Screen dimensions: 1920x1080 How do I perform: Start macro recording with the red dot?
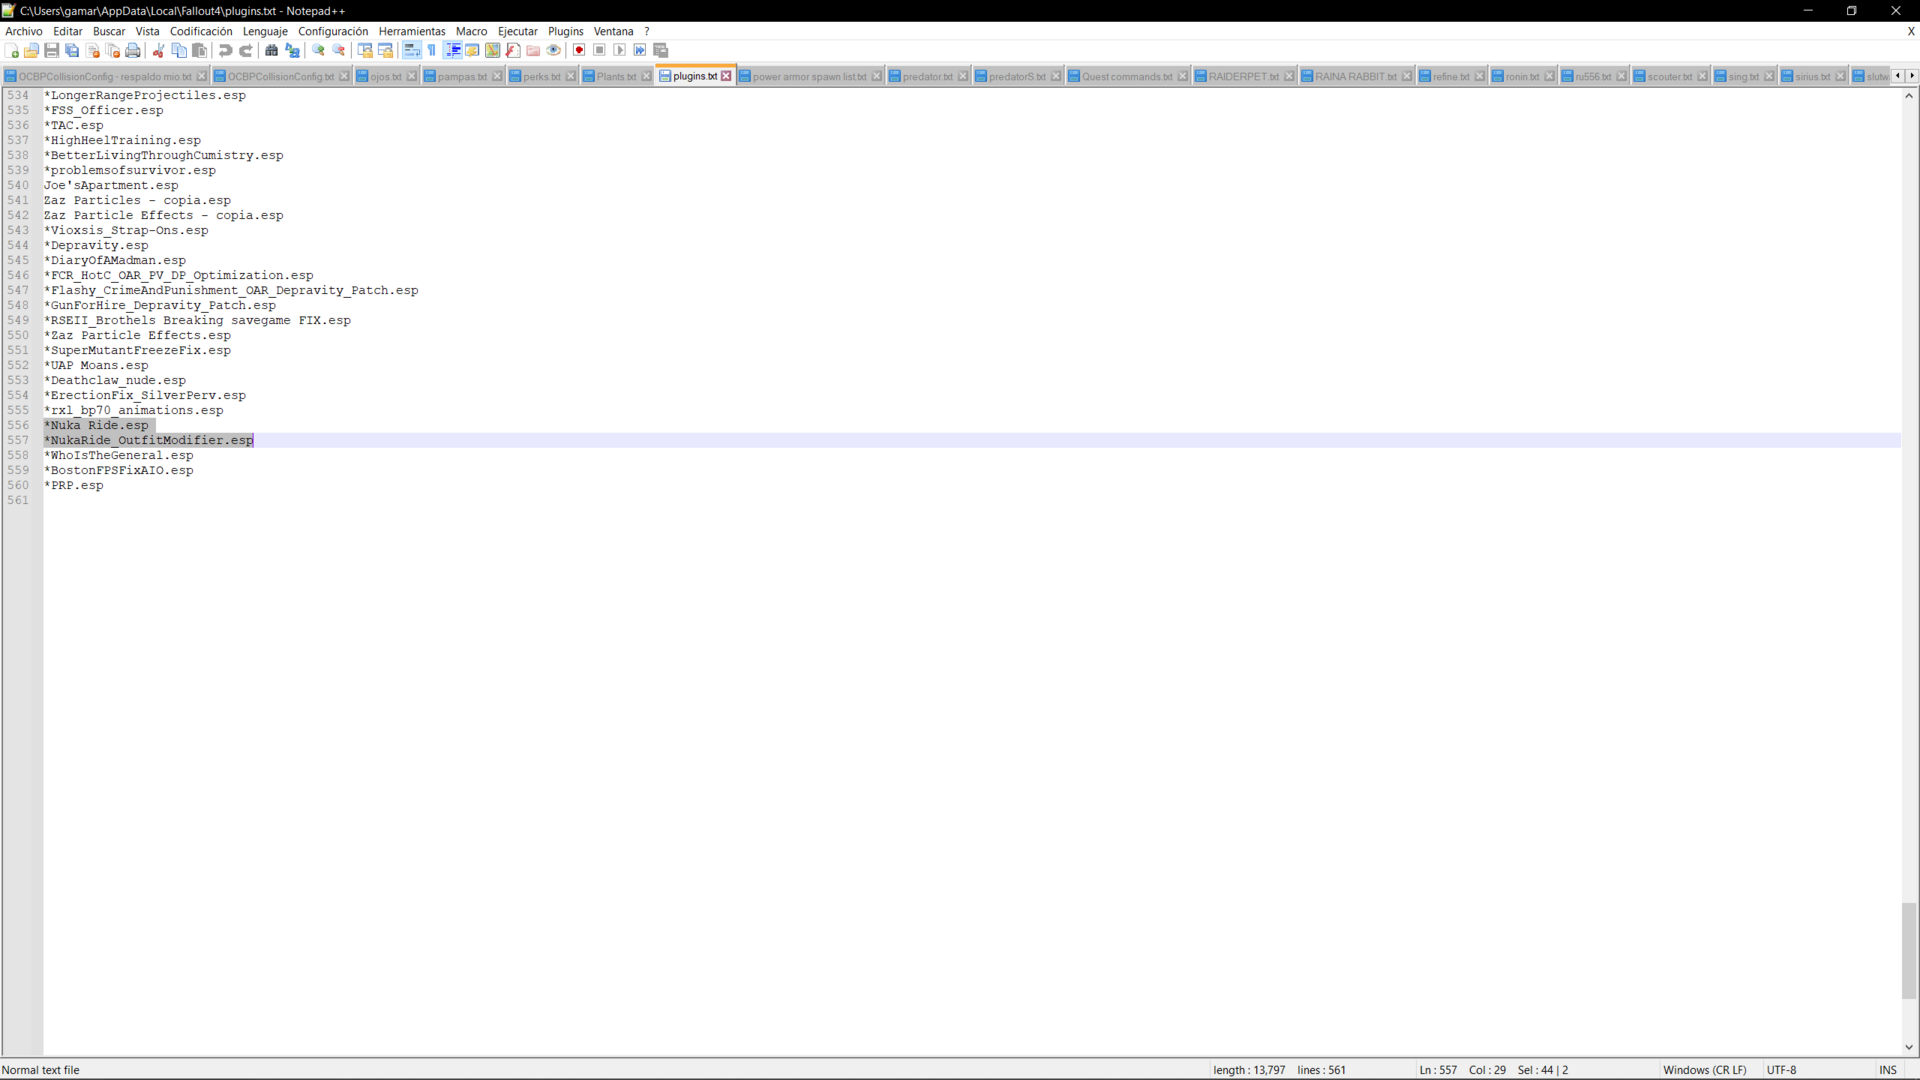click(x=579, y=50)
